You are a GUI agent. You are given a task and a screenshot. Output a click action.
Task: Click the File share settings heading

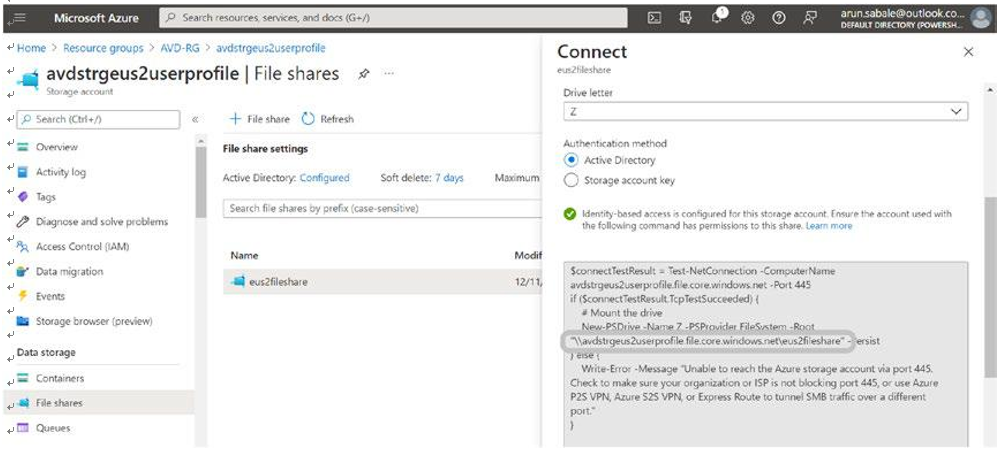pyautogui.click(x=265, y=148)
